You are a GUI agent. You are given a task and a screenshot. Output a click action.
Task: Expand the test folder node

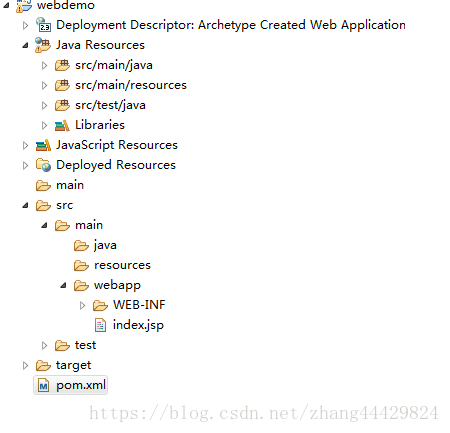(44, 345)
